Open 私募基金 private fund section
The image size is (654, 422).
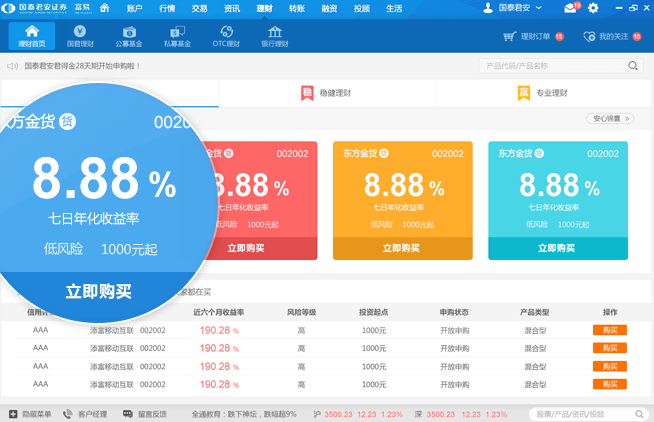[x=178, y=37]
